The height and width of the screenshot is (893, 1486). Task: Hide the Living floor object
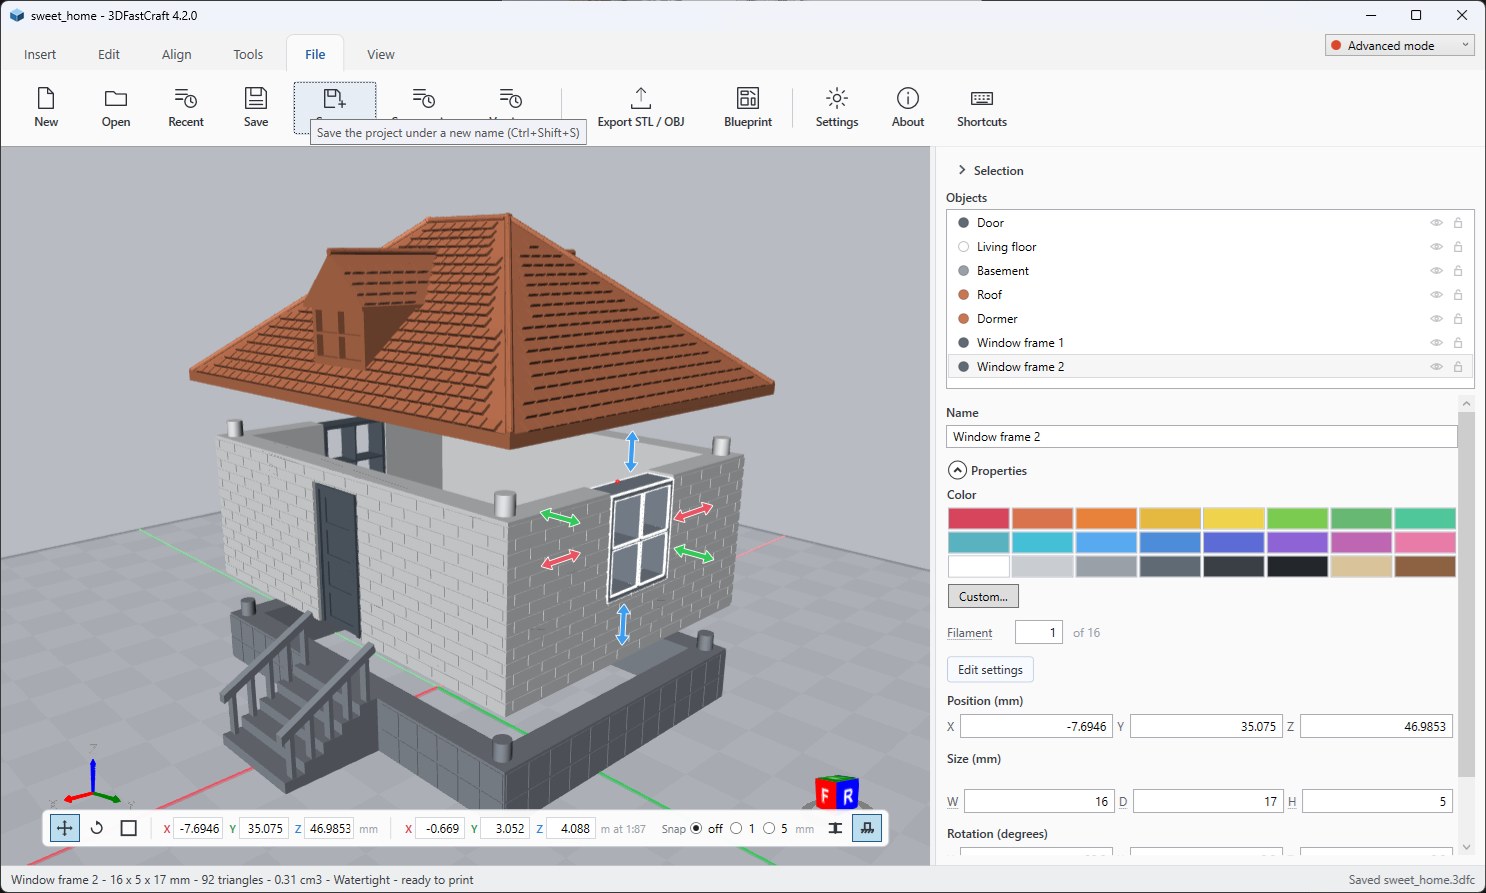point(1436,247)
